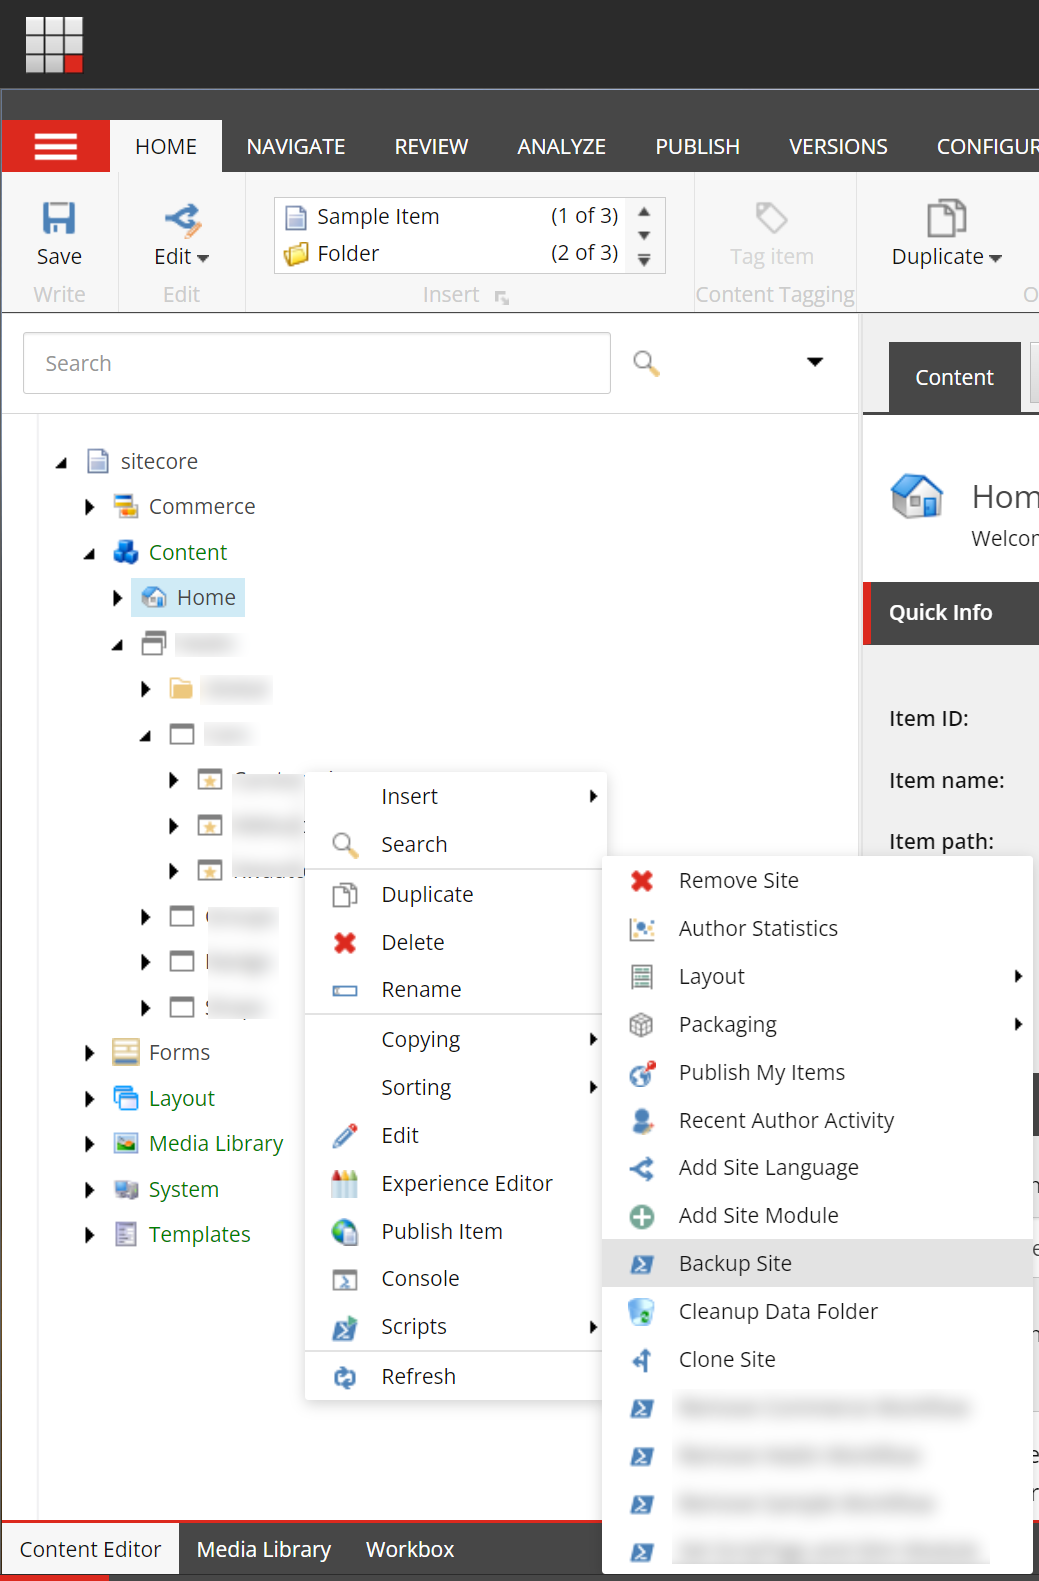Open the search options dropdown arrow
The image size is (1039, 1581).
tap(815, 362)
